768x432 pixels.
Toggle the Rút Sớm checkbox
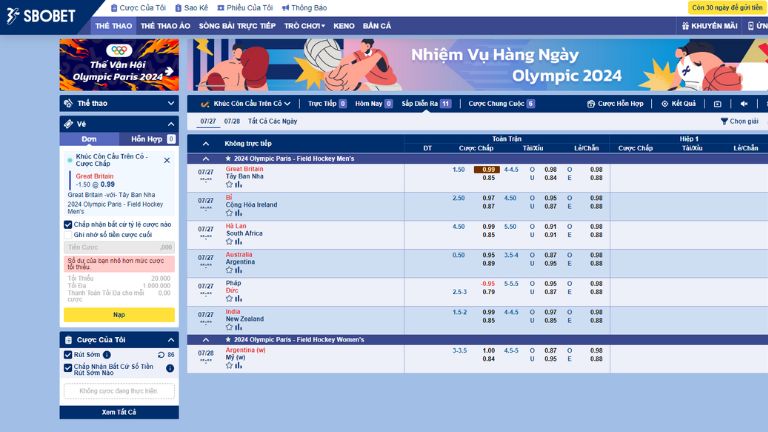(x=68, y=355)
